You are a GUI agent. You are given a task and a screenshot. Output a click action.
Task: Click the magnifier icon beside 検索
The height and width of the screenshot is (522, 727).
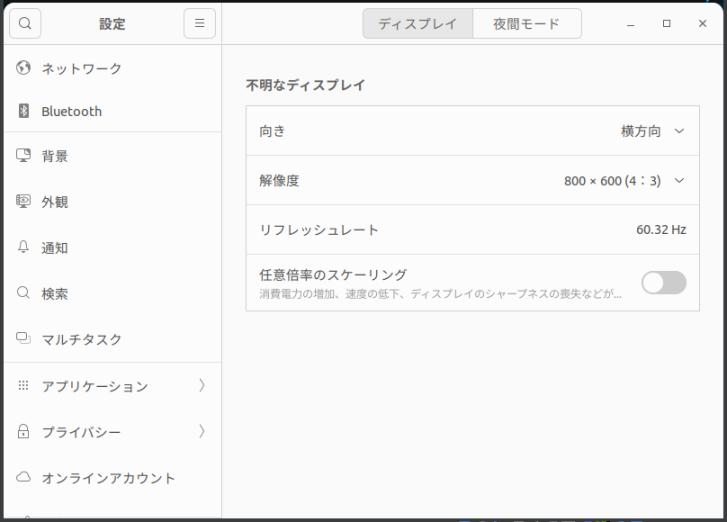click(x=23, y=293)
